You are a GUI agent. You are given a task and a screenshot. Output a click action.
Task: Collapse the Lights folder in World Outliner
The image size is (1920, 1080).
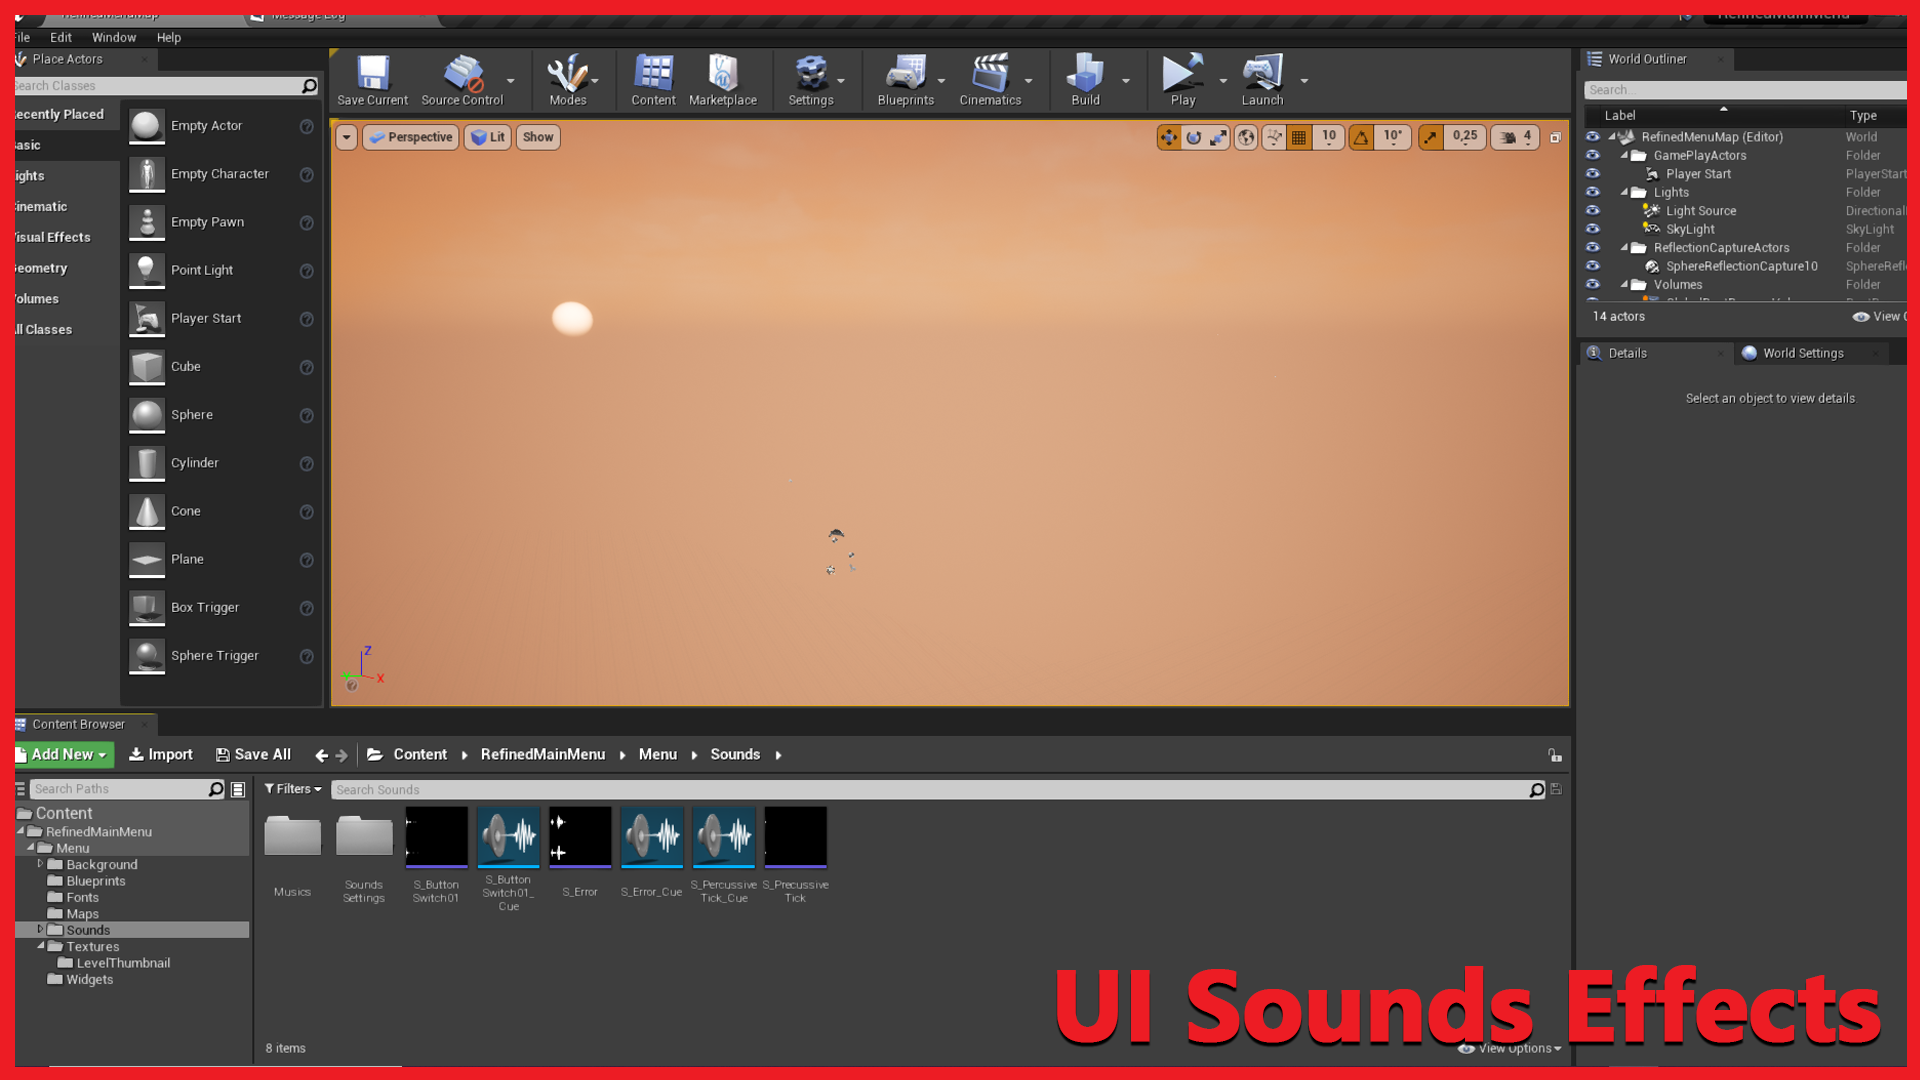(x=1624, y=192)
